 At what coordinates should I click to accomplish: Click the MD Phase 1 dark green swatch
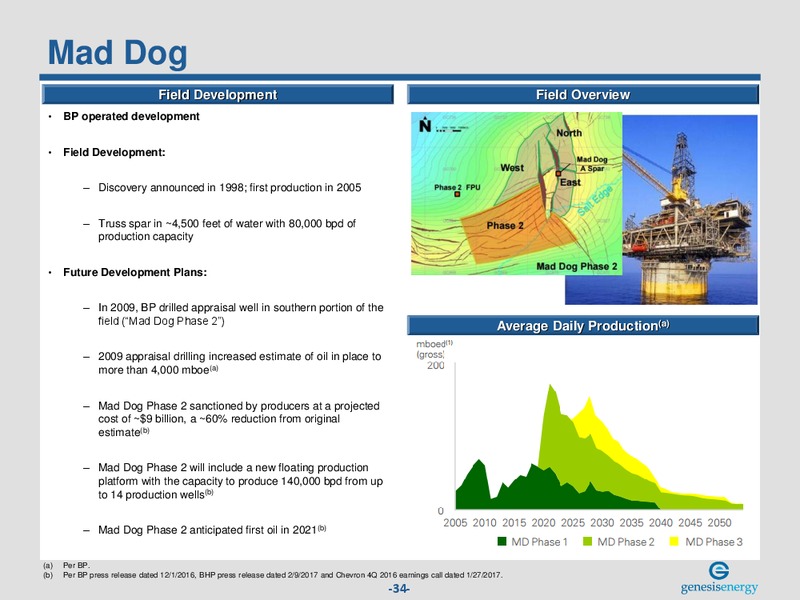pos(502,541)
